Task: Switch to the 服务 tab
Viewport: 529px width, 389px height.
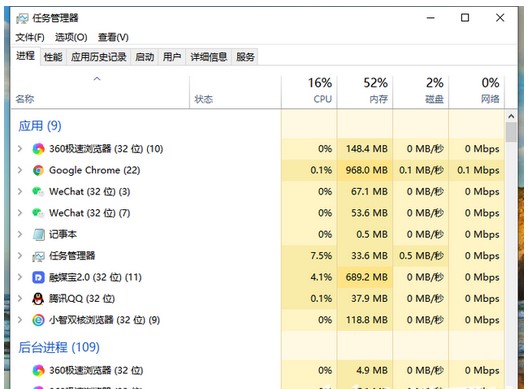Action: pos(245,57)
